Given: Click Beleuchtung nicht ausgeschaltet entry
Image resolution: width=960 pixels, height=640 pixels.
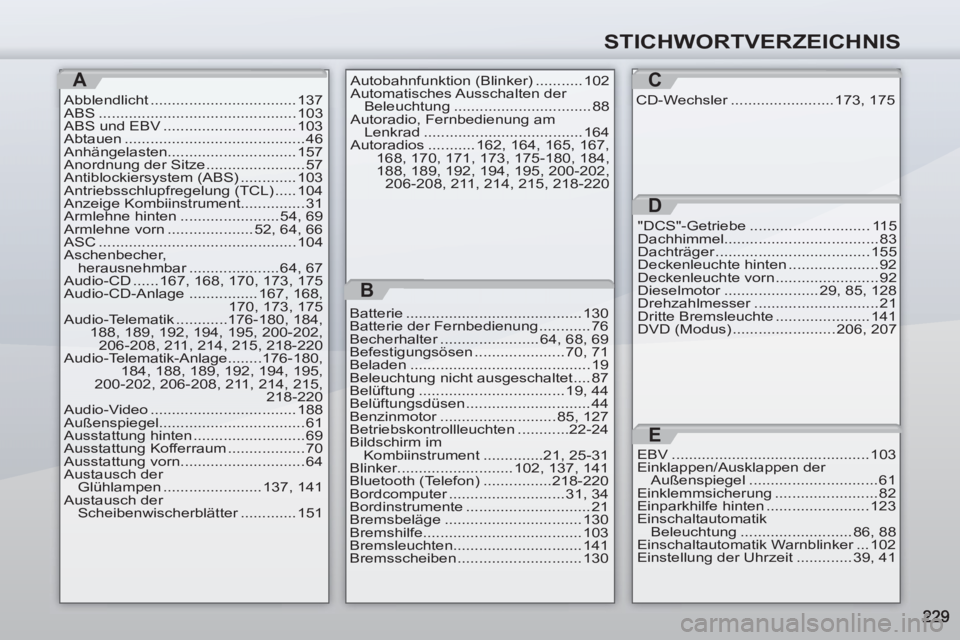Looking at the screenshot, I should click(x=479, y=378).
